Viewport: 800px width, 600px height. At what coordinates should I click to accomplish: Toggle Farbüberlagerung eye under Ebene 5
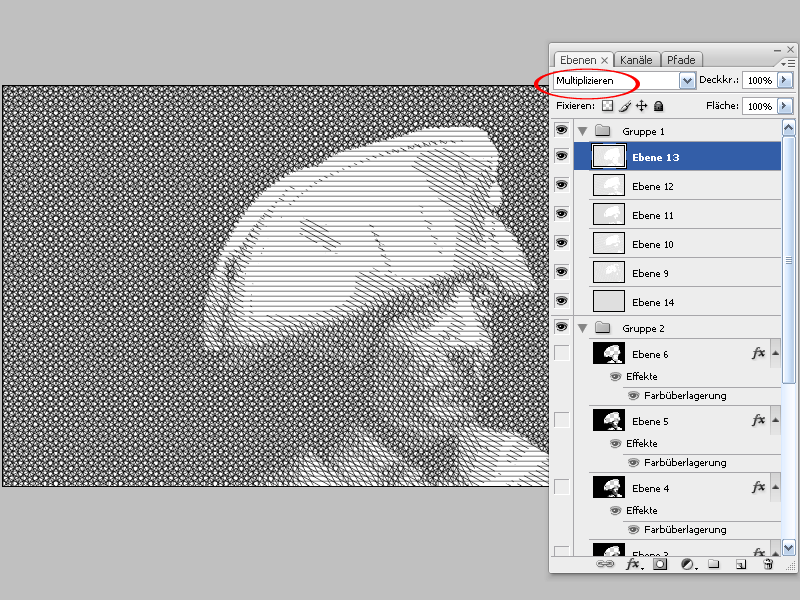click(633, 463)
